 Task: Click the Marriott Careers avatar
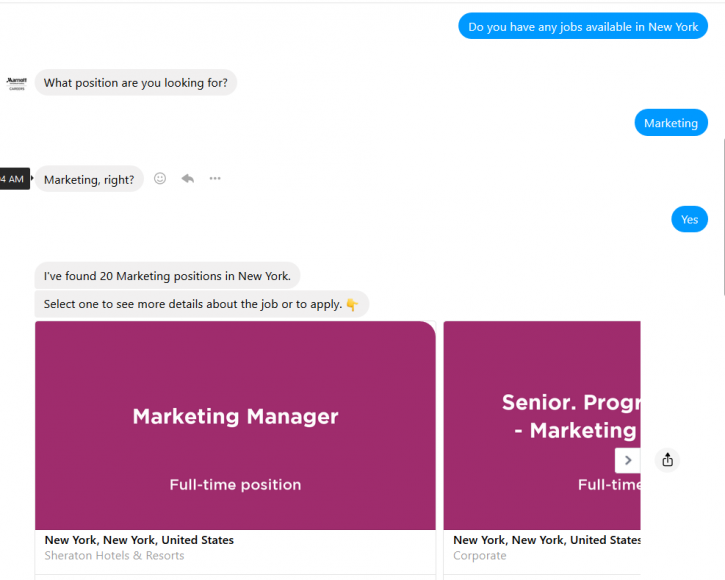click(x=16, y=83)
